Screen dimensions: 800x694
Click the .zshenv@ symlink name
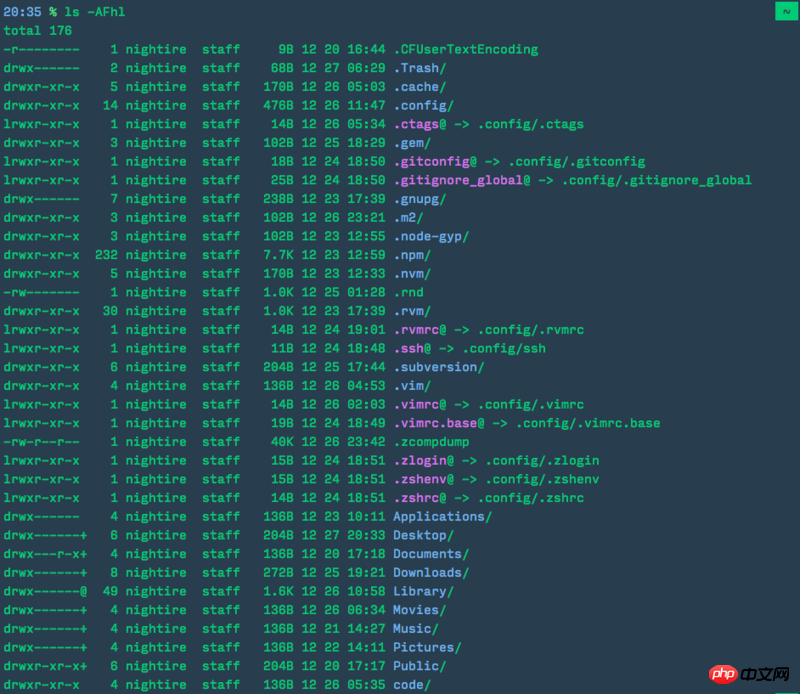(423, 480)
